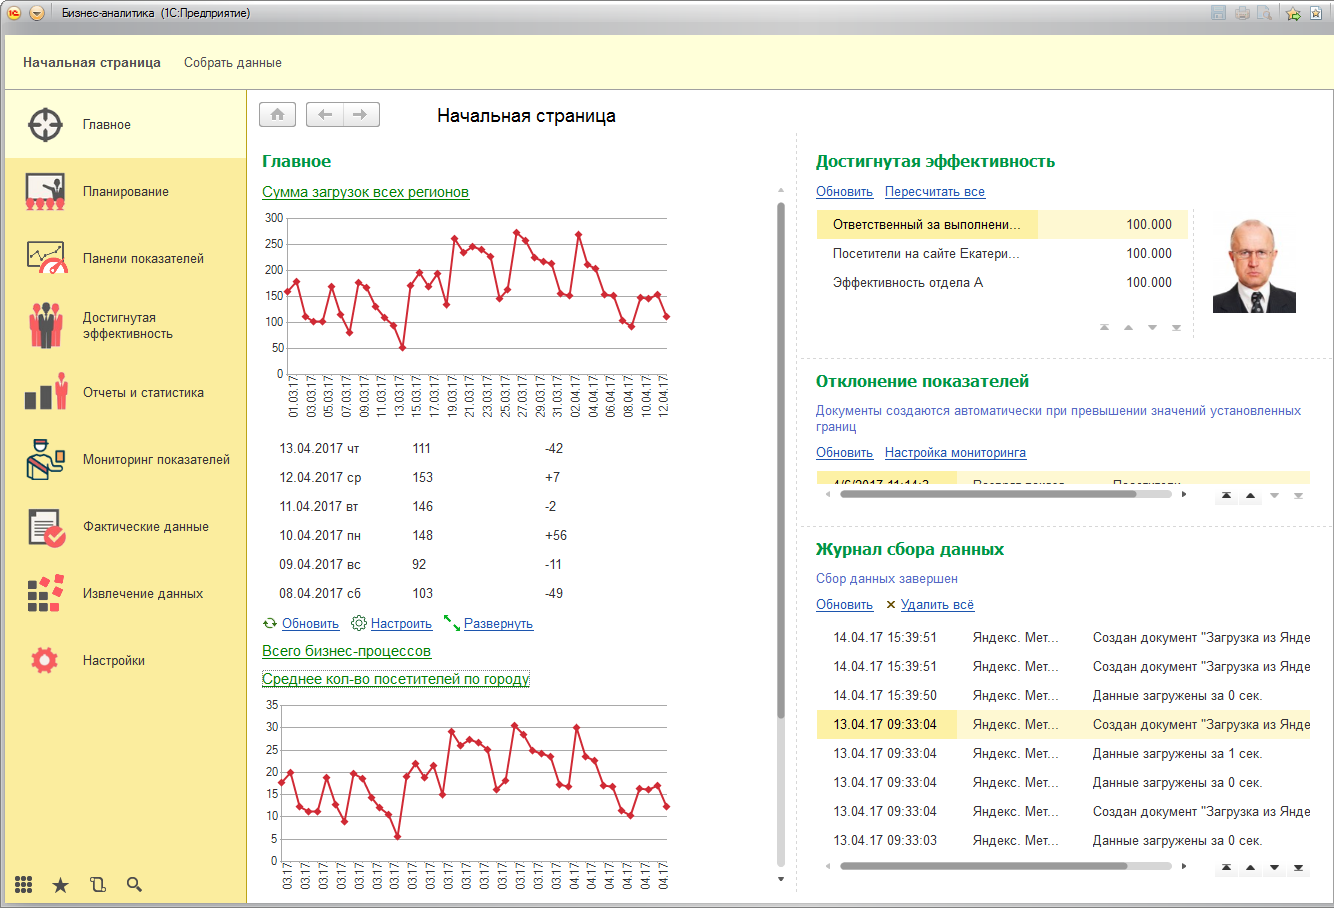Click the search magnifier icon in the bottom bar
Viewport: 1334px width, 908px height.
click(134, 884)
